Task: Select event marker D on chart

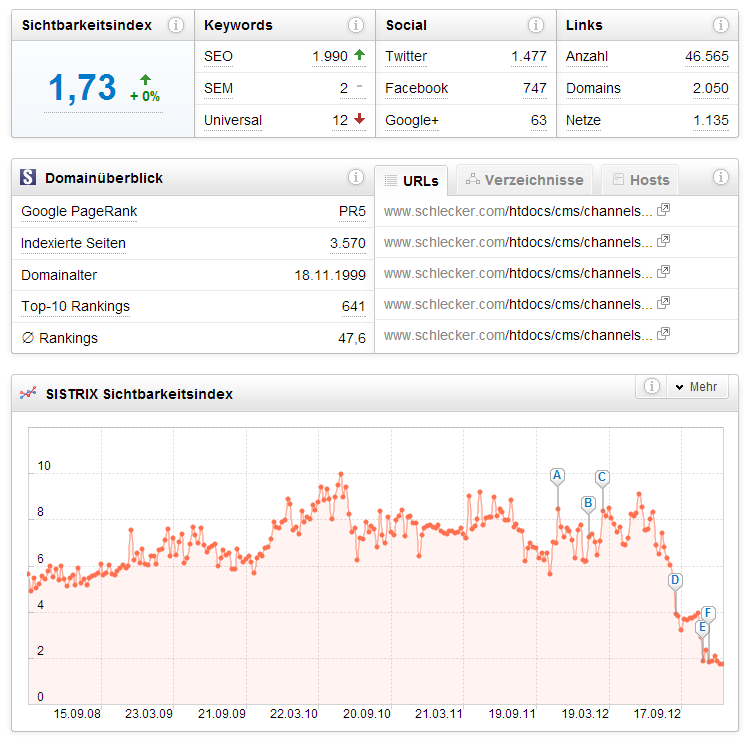Action: pyautogui.click(x=675, y=579)
